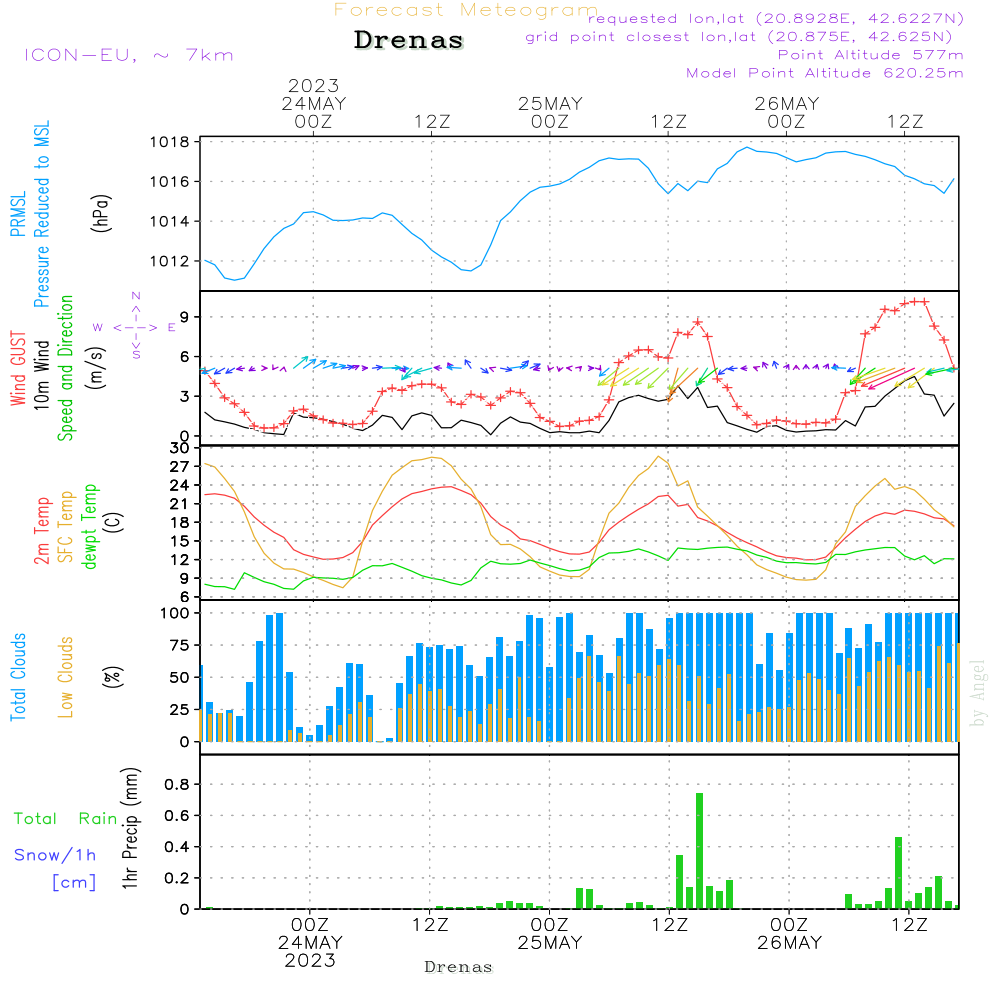Click the 100 percent cloud axis tick
The width and height of the screenshot is (1000, 1000).
click(x=175, y=614)
